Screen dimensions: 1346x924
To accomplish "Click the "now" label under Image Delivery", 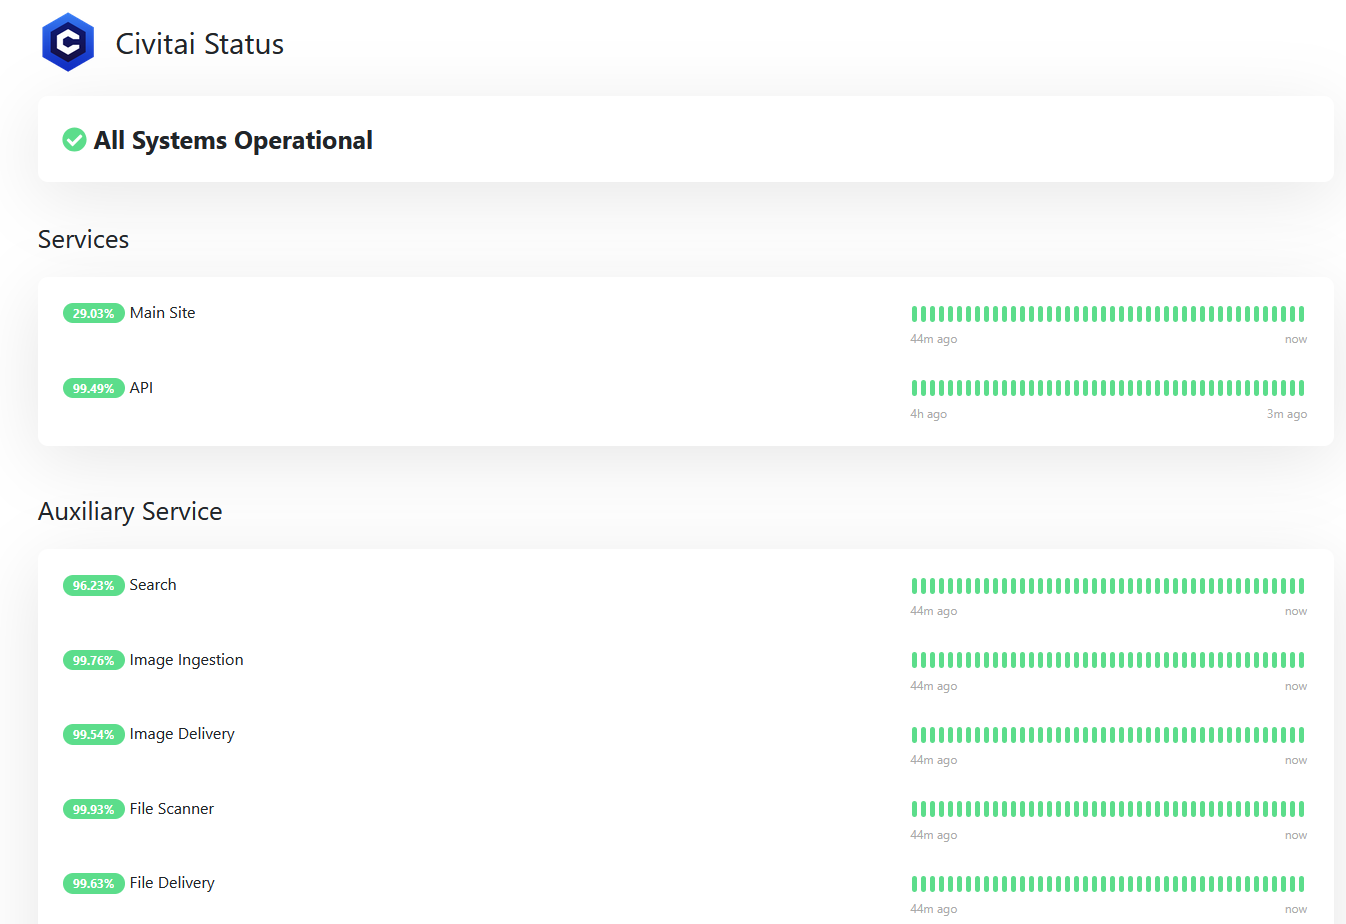I will coord(1296,760).
